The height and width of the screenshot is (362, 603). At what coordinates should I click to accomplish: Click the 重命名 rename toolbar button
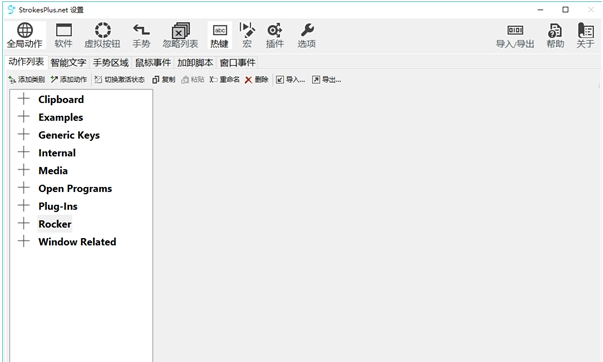coord(225,80)
